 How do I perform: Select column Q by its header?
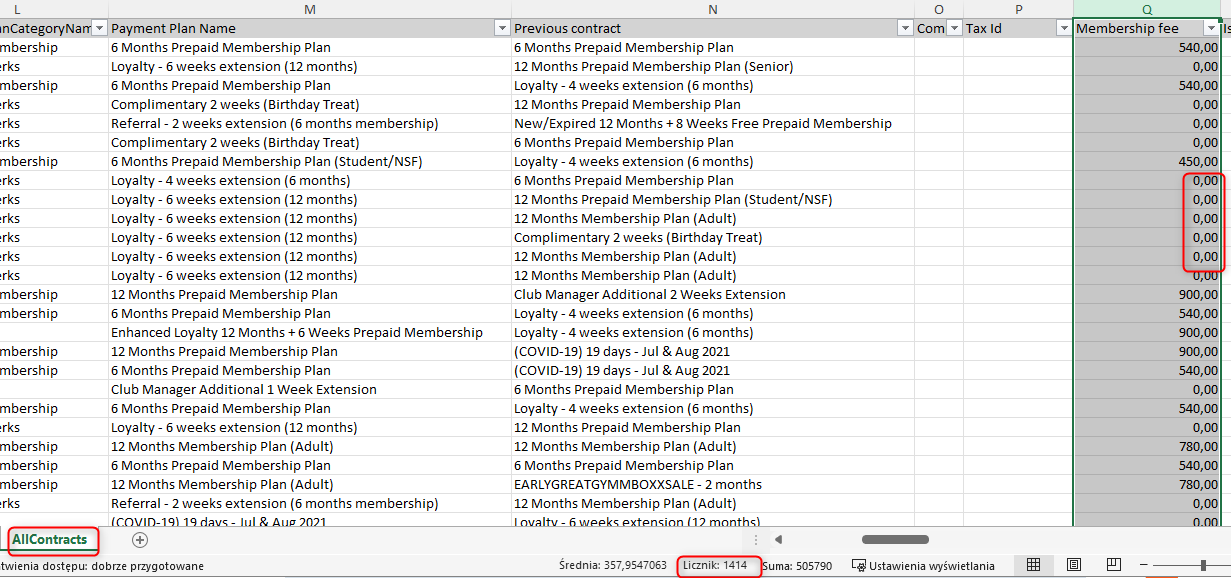click(x=1146, y=9)
